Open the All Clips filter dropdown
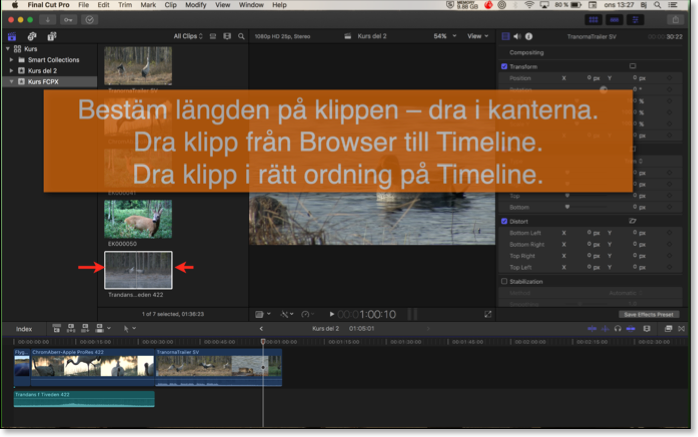This screenshot has height=437, width=698. 188,36
